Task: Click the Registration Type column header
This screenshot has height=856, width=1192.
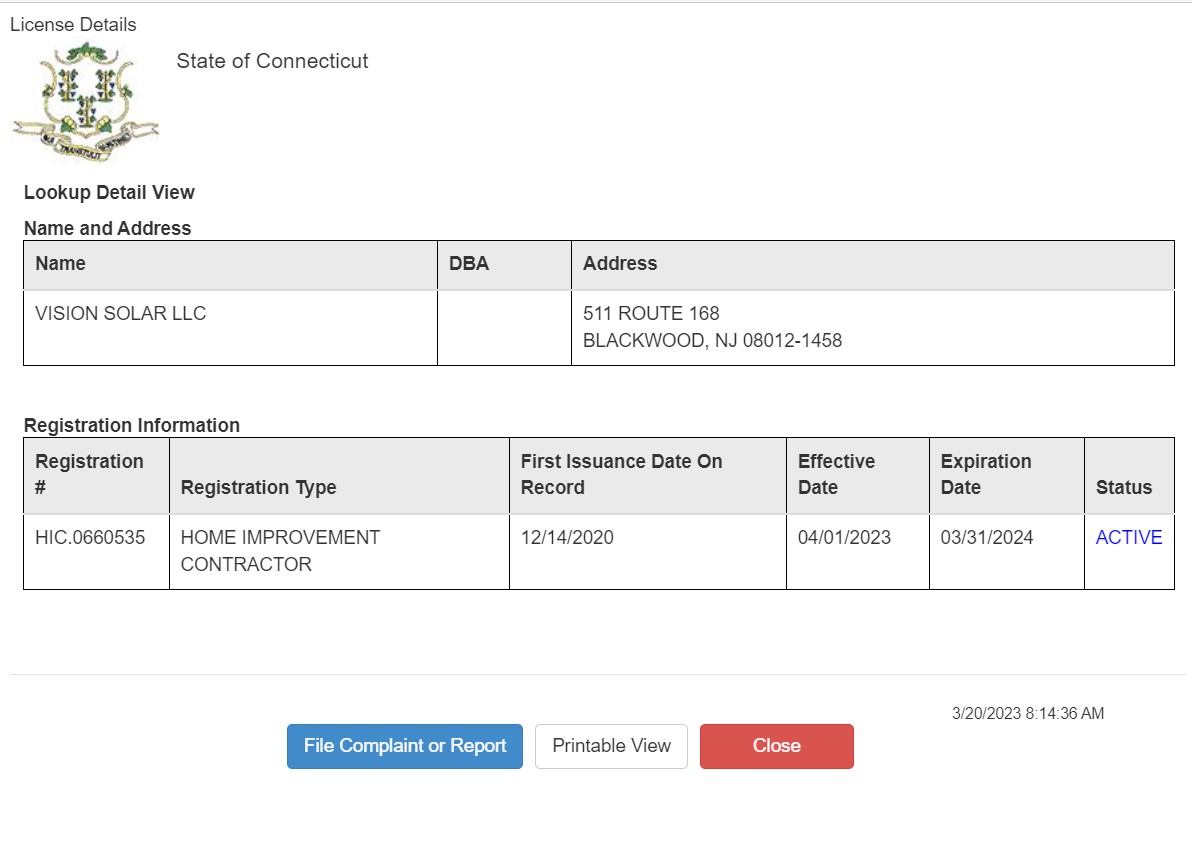Action: coord(258,488)
